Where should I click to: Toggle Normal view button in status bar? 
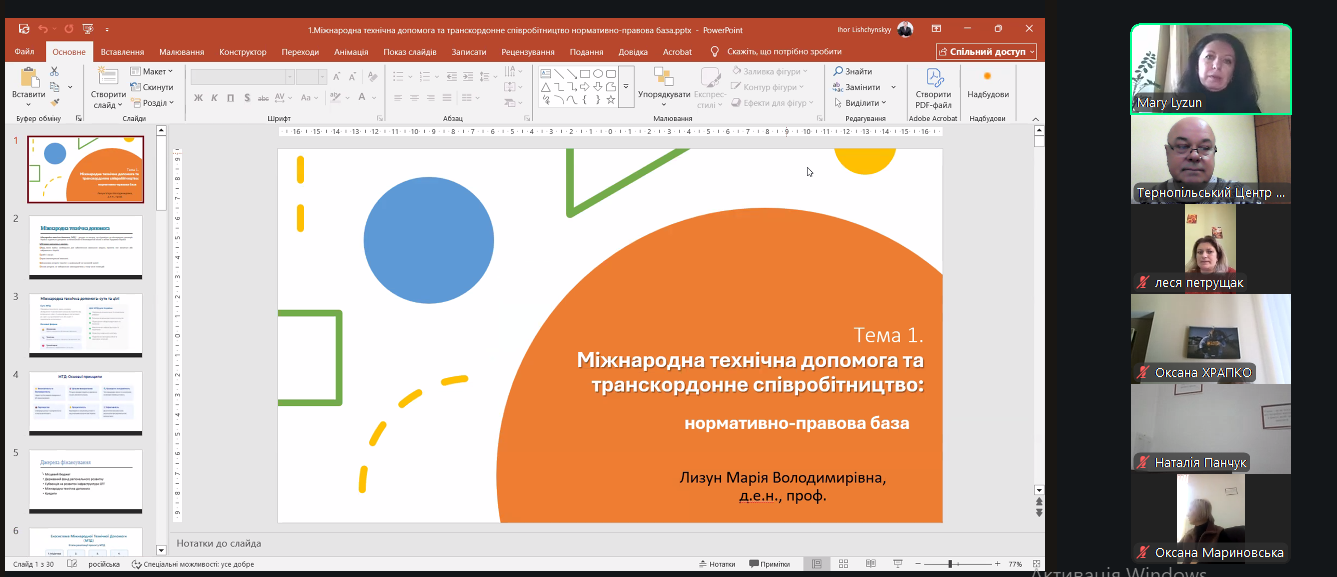tap(817, 564)
